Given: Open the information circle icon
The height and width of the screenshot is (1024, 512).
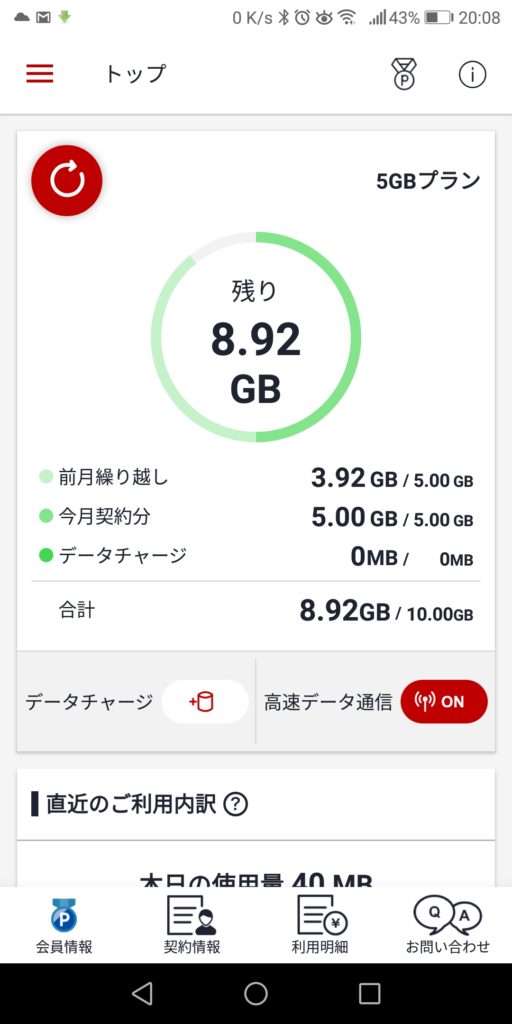Looking at the screenshot, I should click(472, 74).
